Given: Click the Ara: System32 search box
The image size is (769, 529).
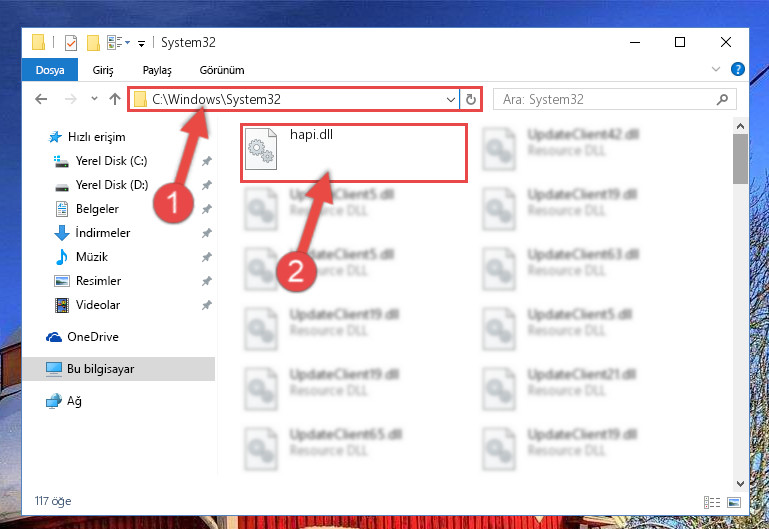Looking at the screenshot, I should [614, 100].
